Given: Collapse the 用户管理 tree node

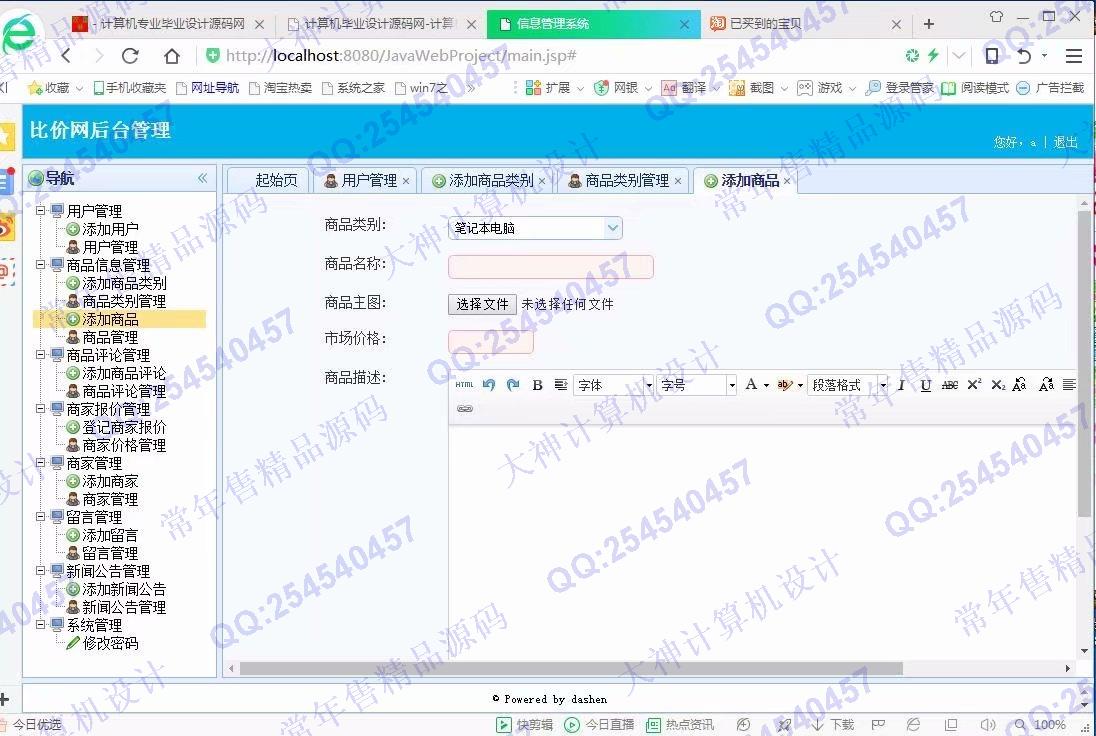Looking at the screenshot, I should tap(41, 211).
